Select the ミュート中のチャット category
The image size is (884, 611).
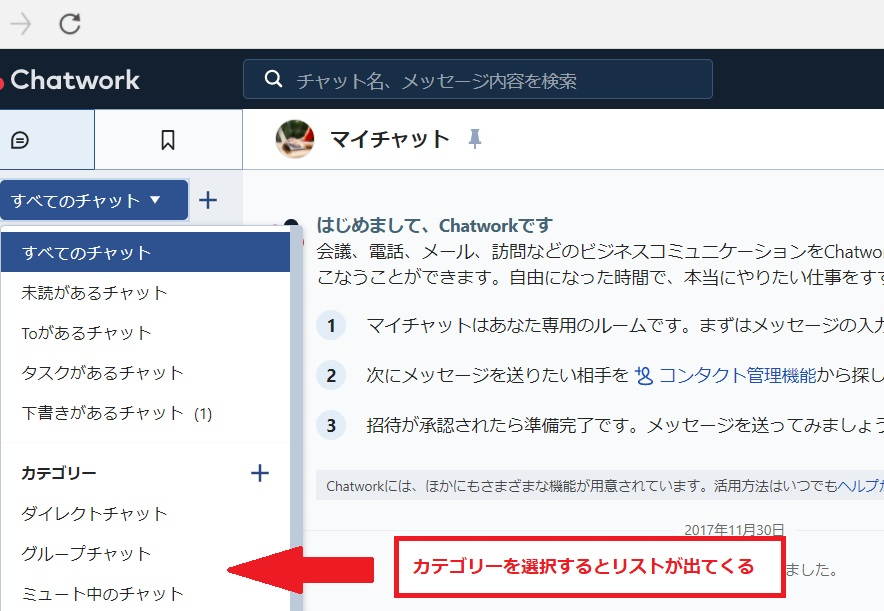145,594
